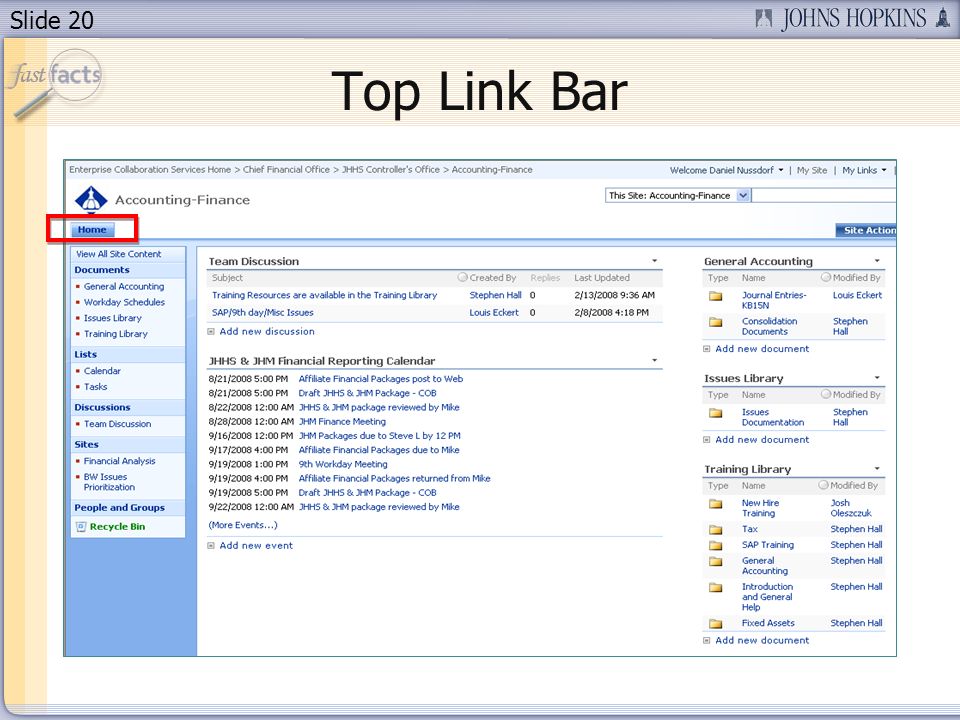The height and width of the screenshot is (720, 960).
Task: Expand the Issues Library web part menu
Action: click(x=877, y=378)
